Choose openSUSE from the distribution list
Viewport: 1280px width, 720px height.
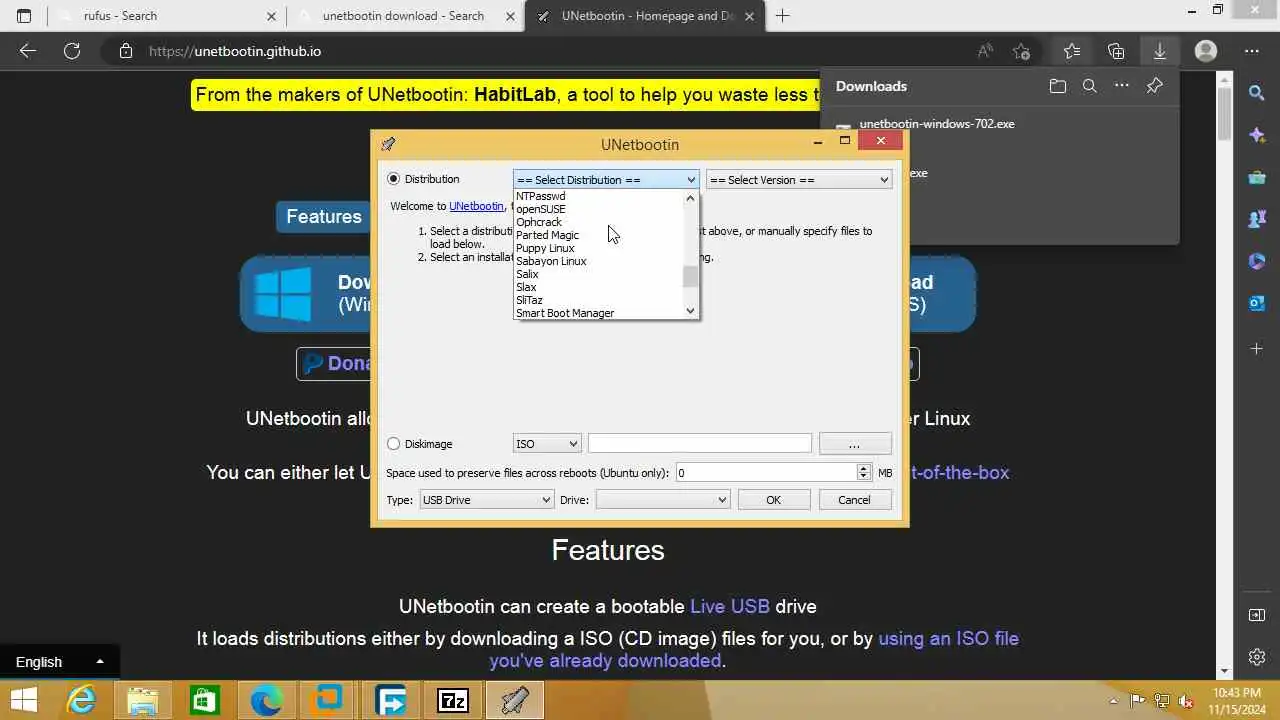tap(541, 209)
